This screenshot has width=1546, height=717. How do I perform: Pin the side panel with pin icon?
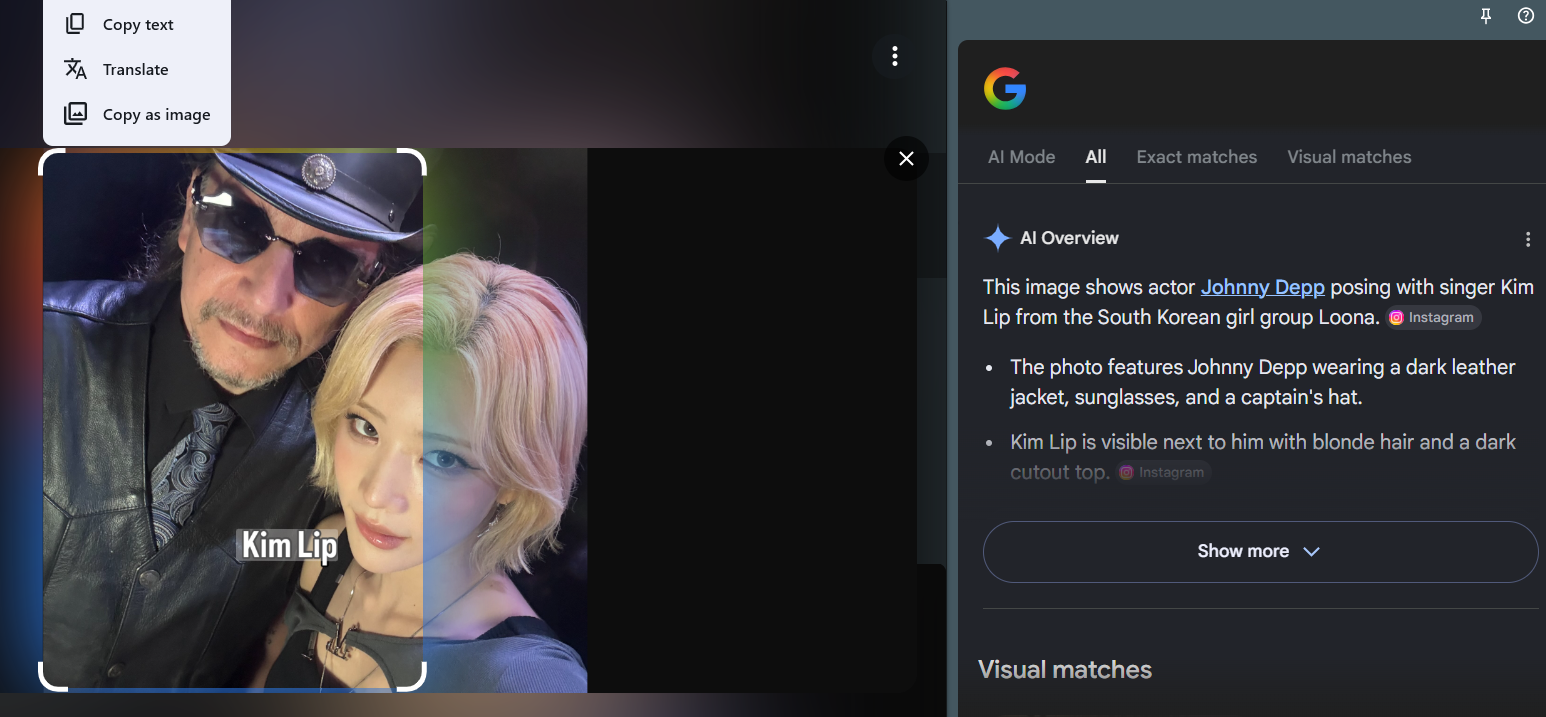coord(1486,16)
